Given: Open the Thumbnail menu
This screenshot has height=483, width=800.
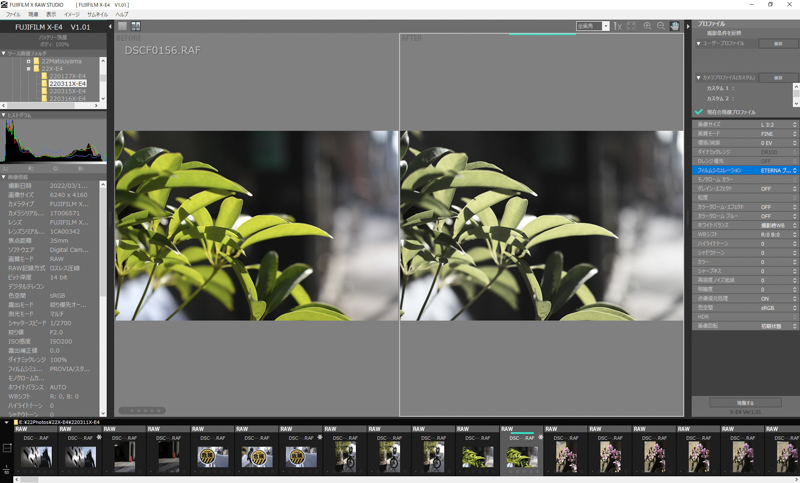Looking at the screenshot, I should pos(97,14).
